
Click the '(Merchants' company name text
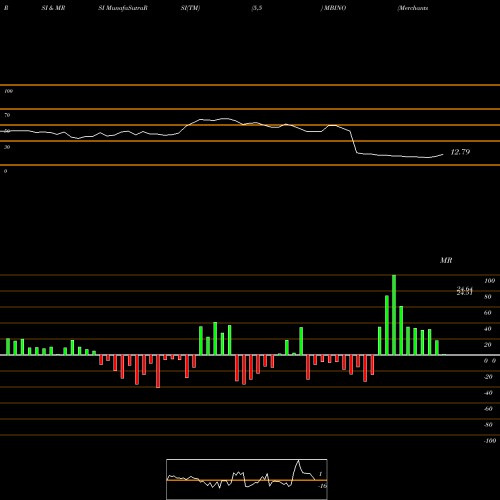point(413,8)
